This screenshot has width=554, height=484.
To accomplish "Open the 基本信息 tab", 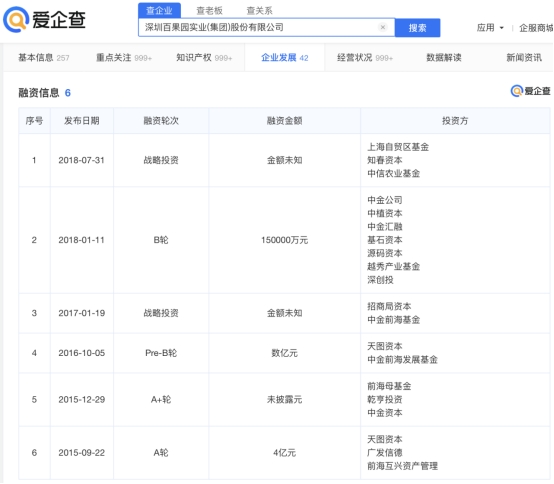I will click(x=44, y=58).
